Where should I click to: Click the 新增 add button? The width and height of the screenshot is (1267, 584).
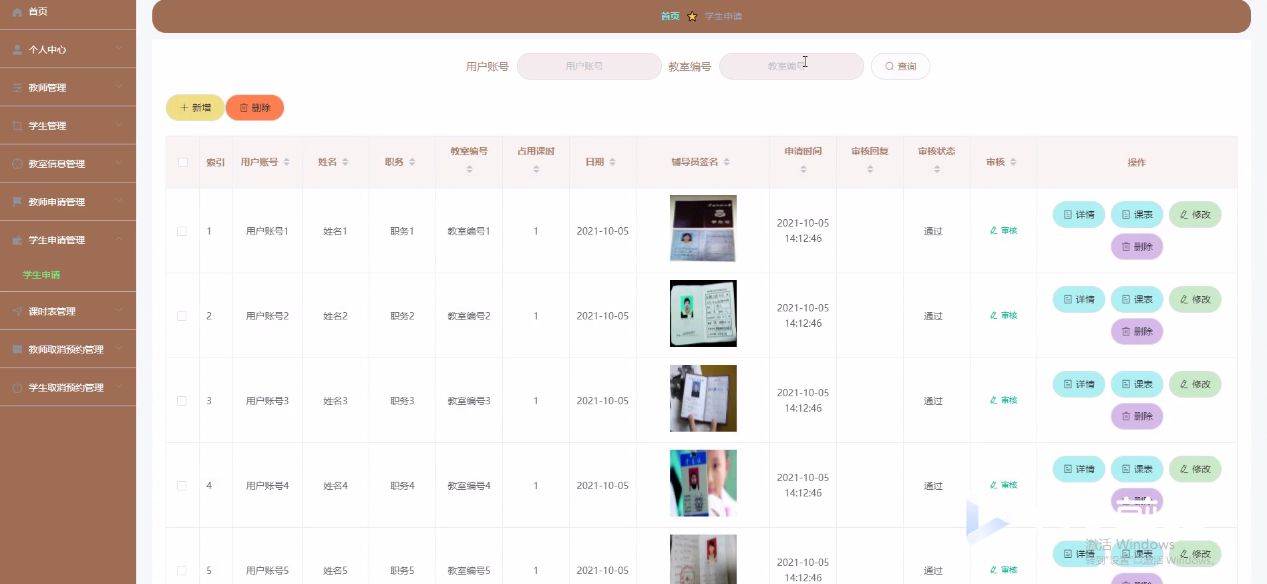point(195,107)
